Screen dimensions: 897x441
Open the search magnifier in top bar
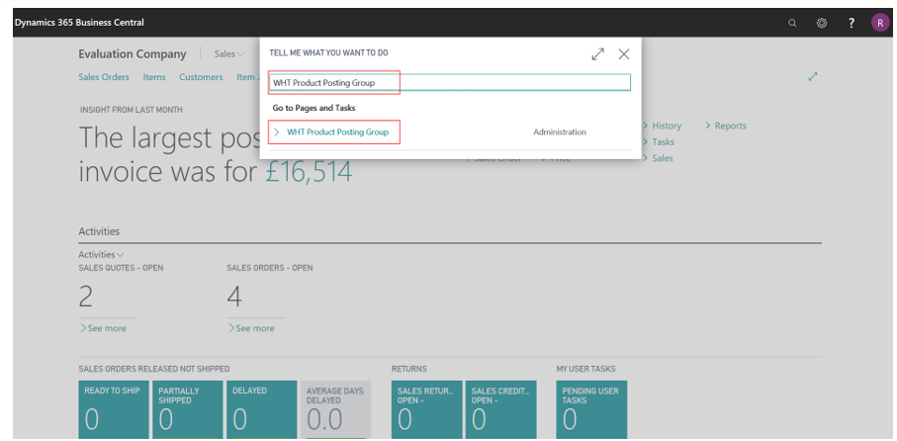pyautogui.click(x=792, y=23)
